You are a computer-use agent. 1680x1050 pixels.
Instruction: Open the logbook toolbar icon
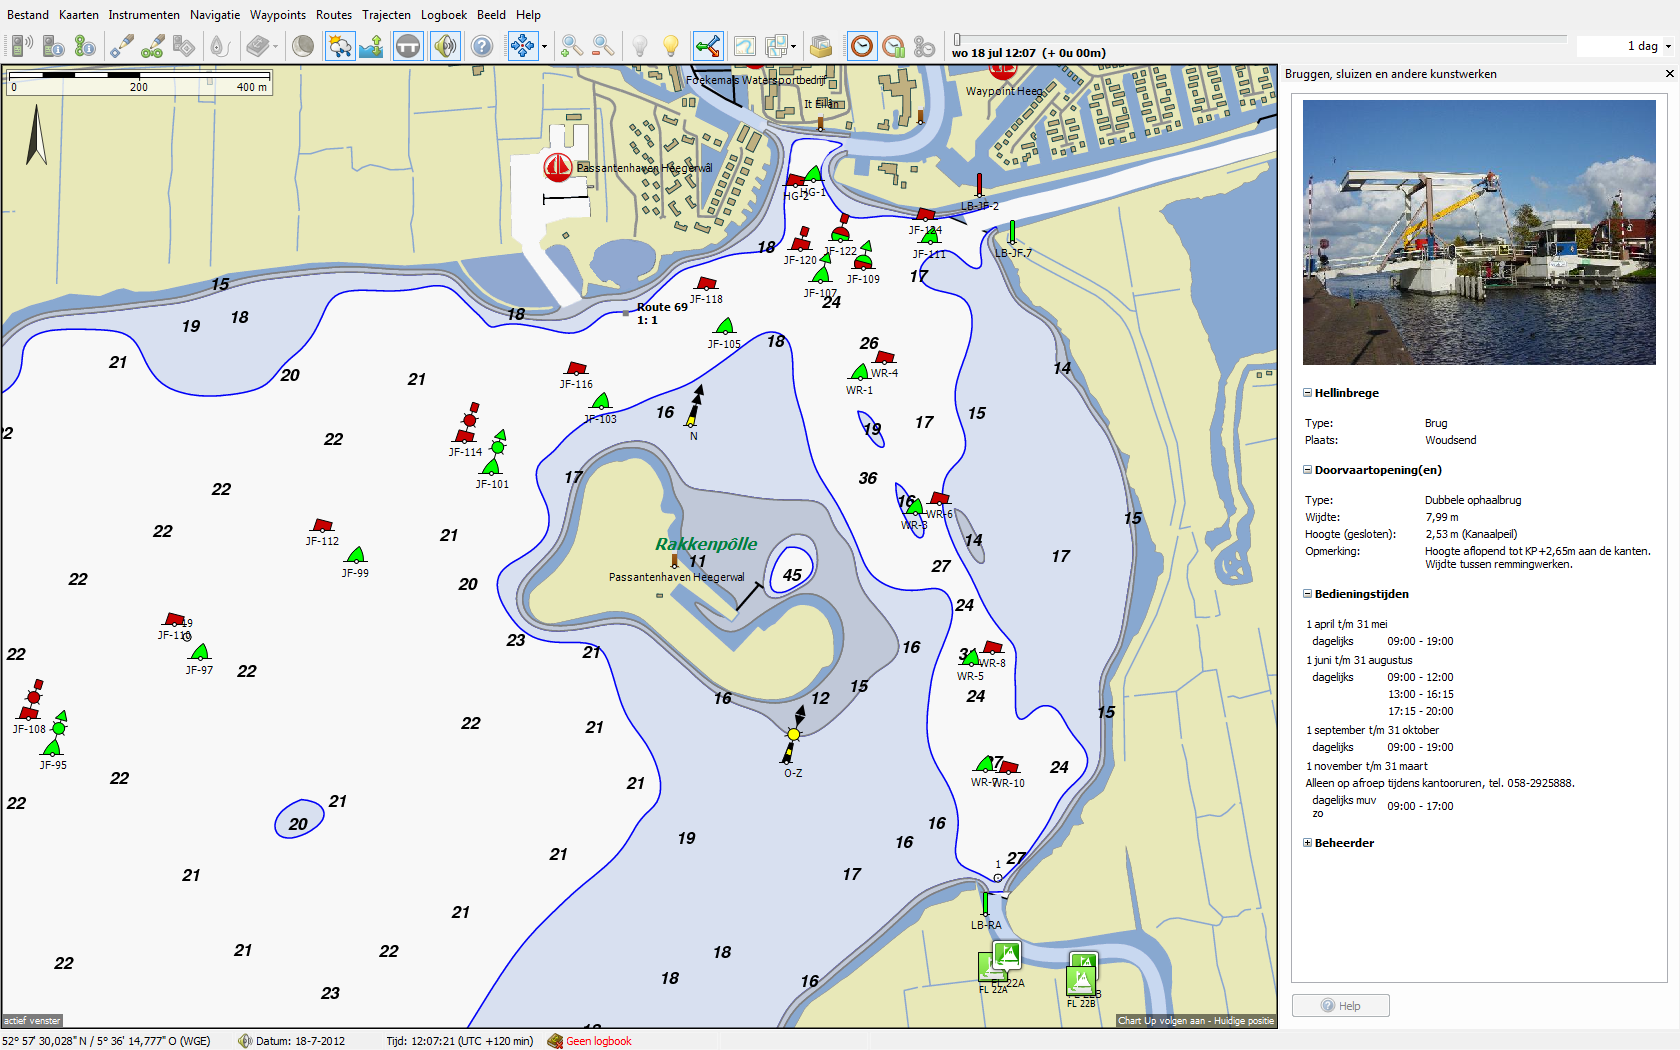258,46
